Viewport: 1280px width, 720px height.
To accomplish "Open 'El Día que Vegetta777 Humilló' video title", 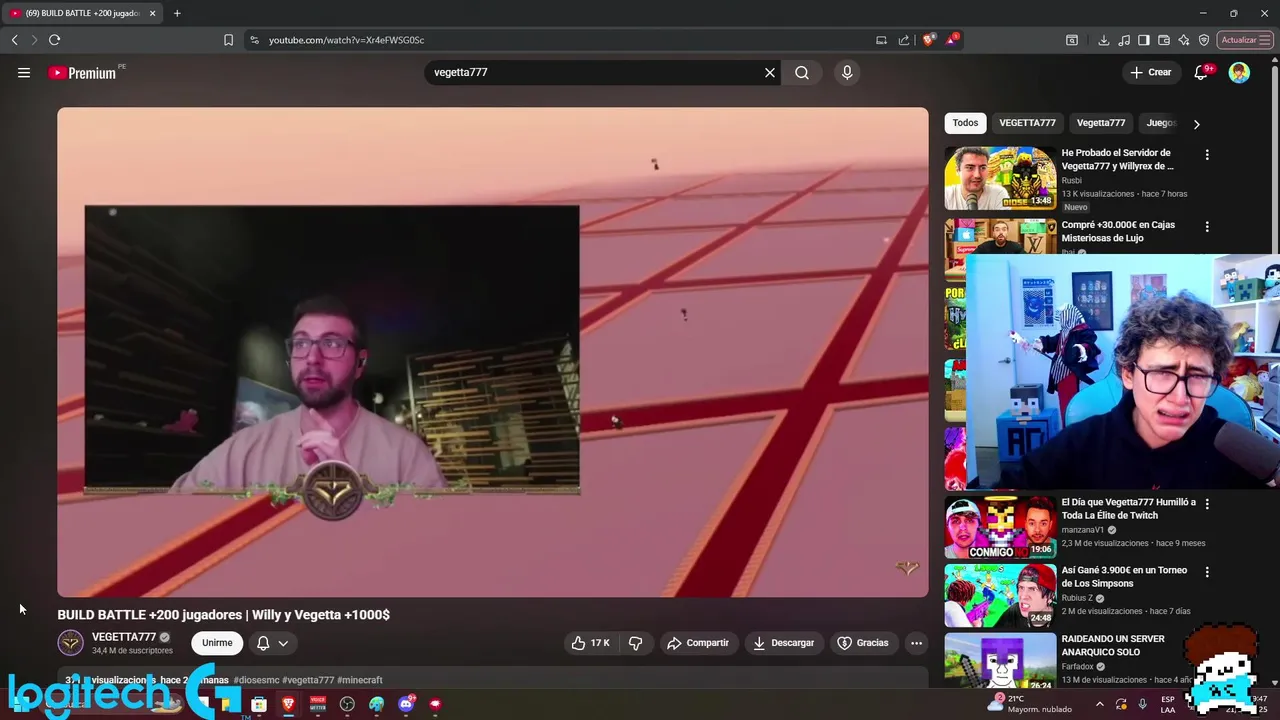I will click(x=1128, y=509).
